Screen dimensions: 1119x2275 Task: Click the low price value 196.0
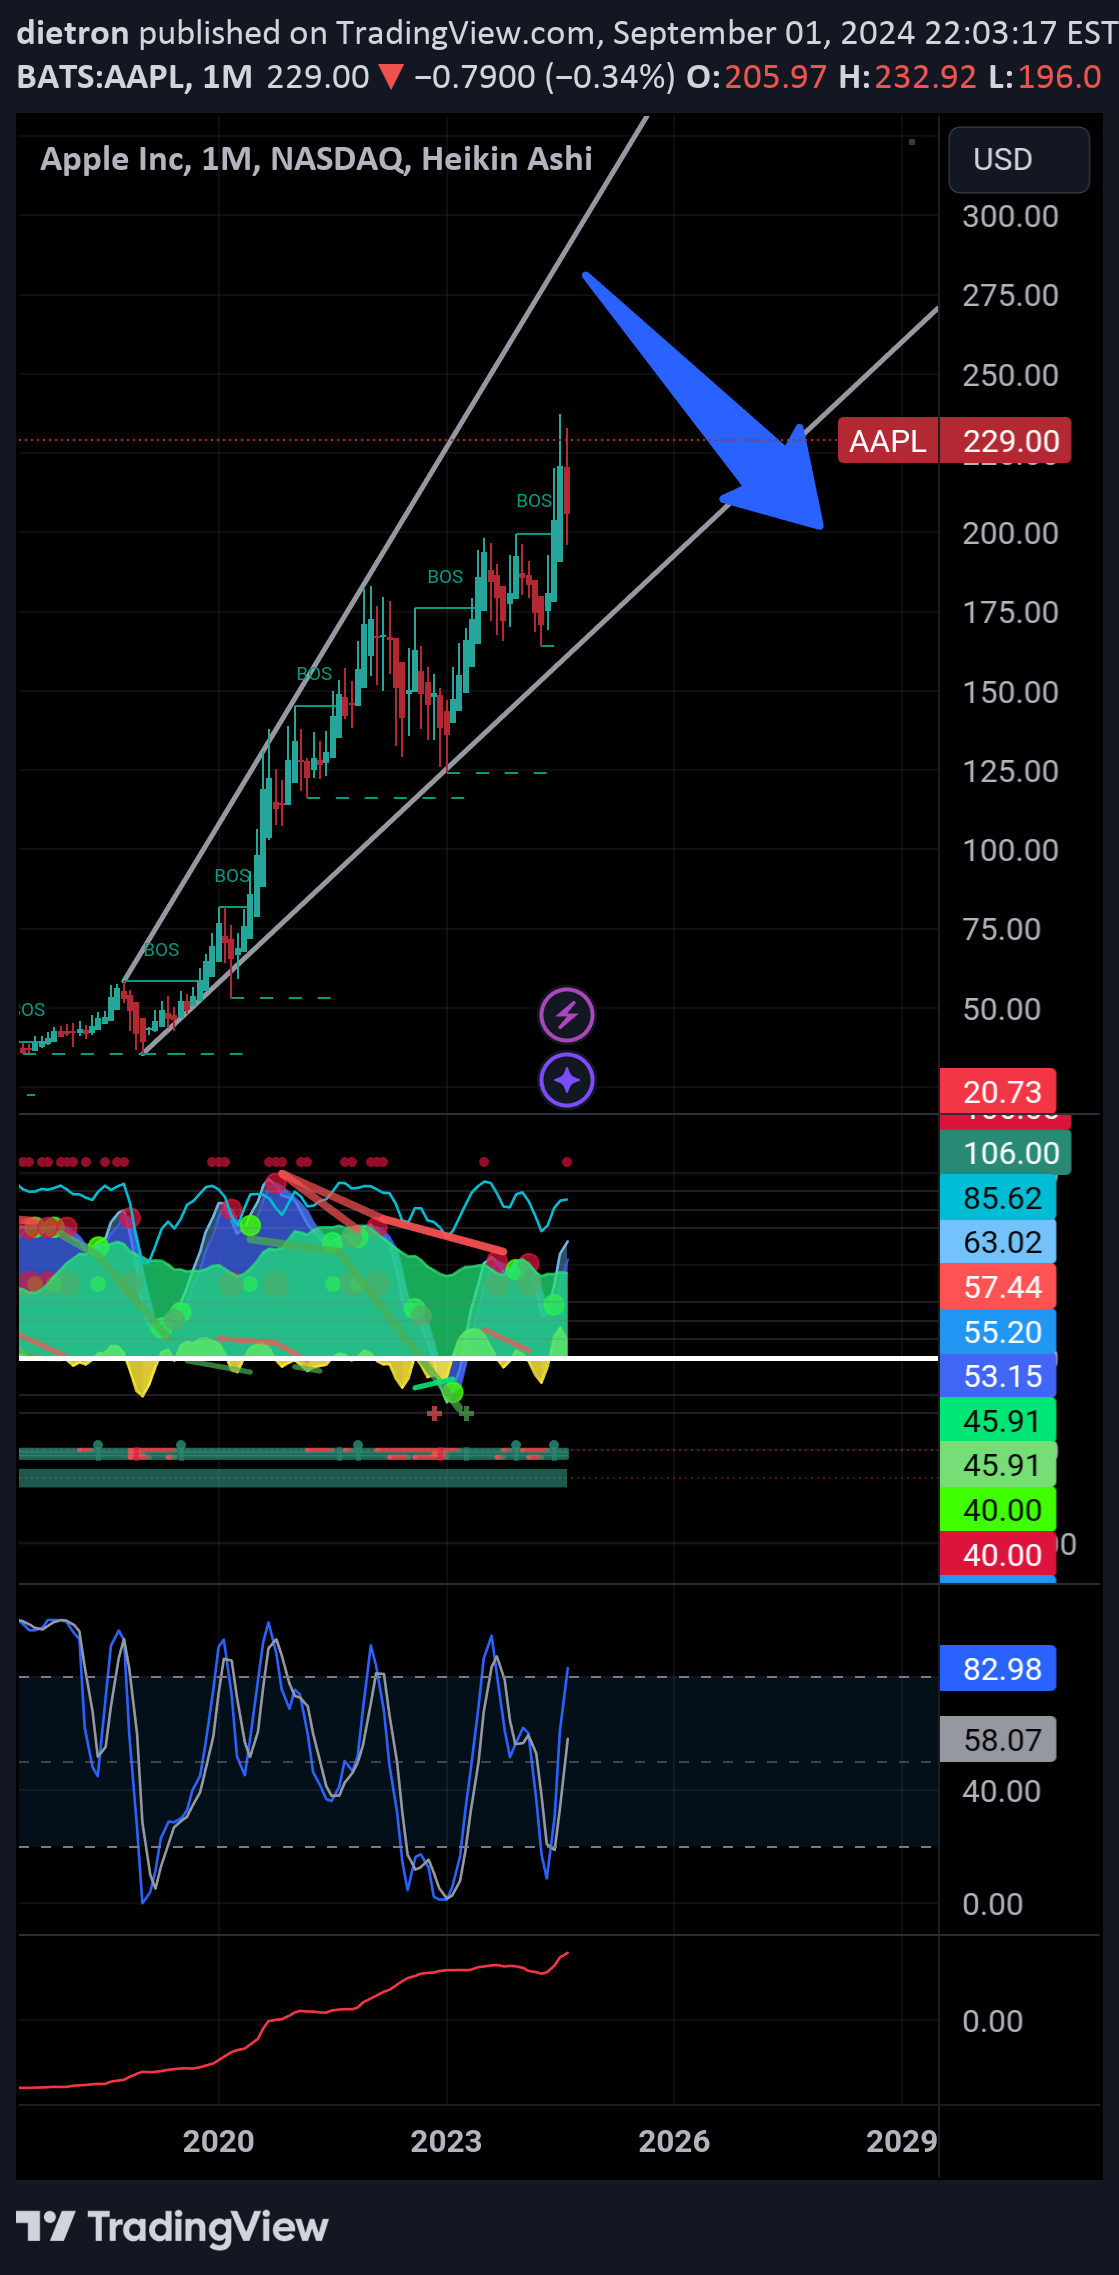(1059, 77)
